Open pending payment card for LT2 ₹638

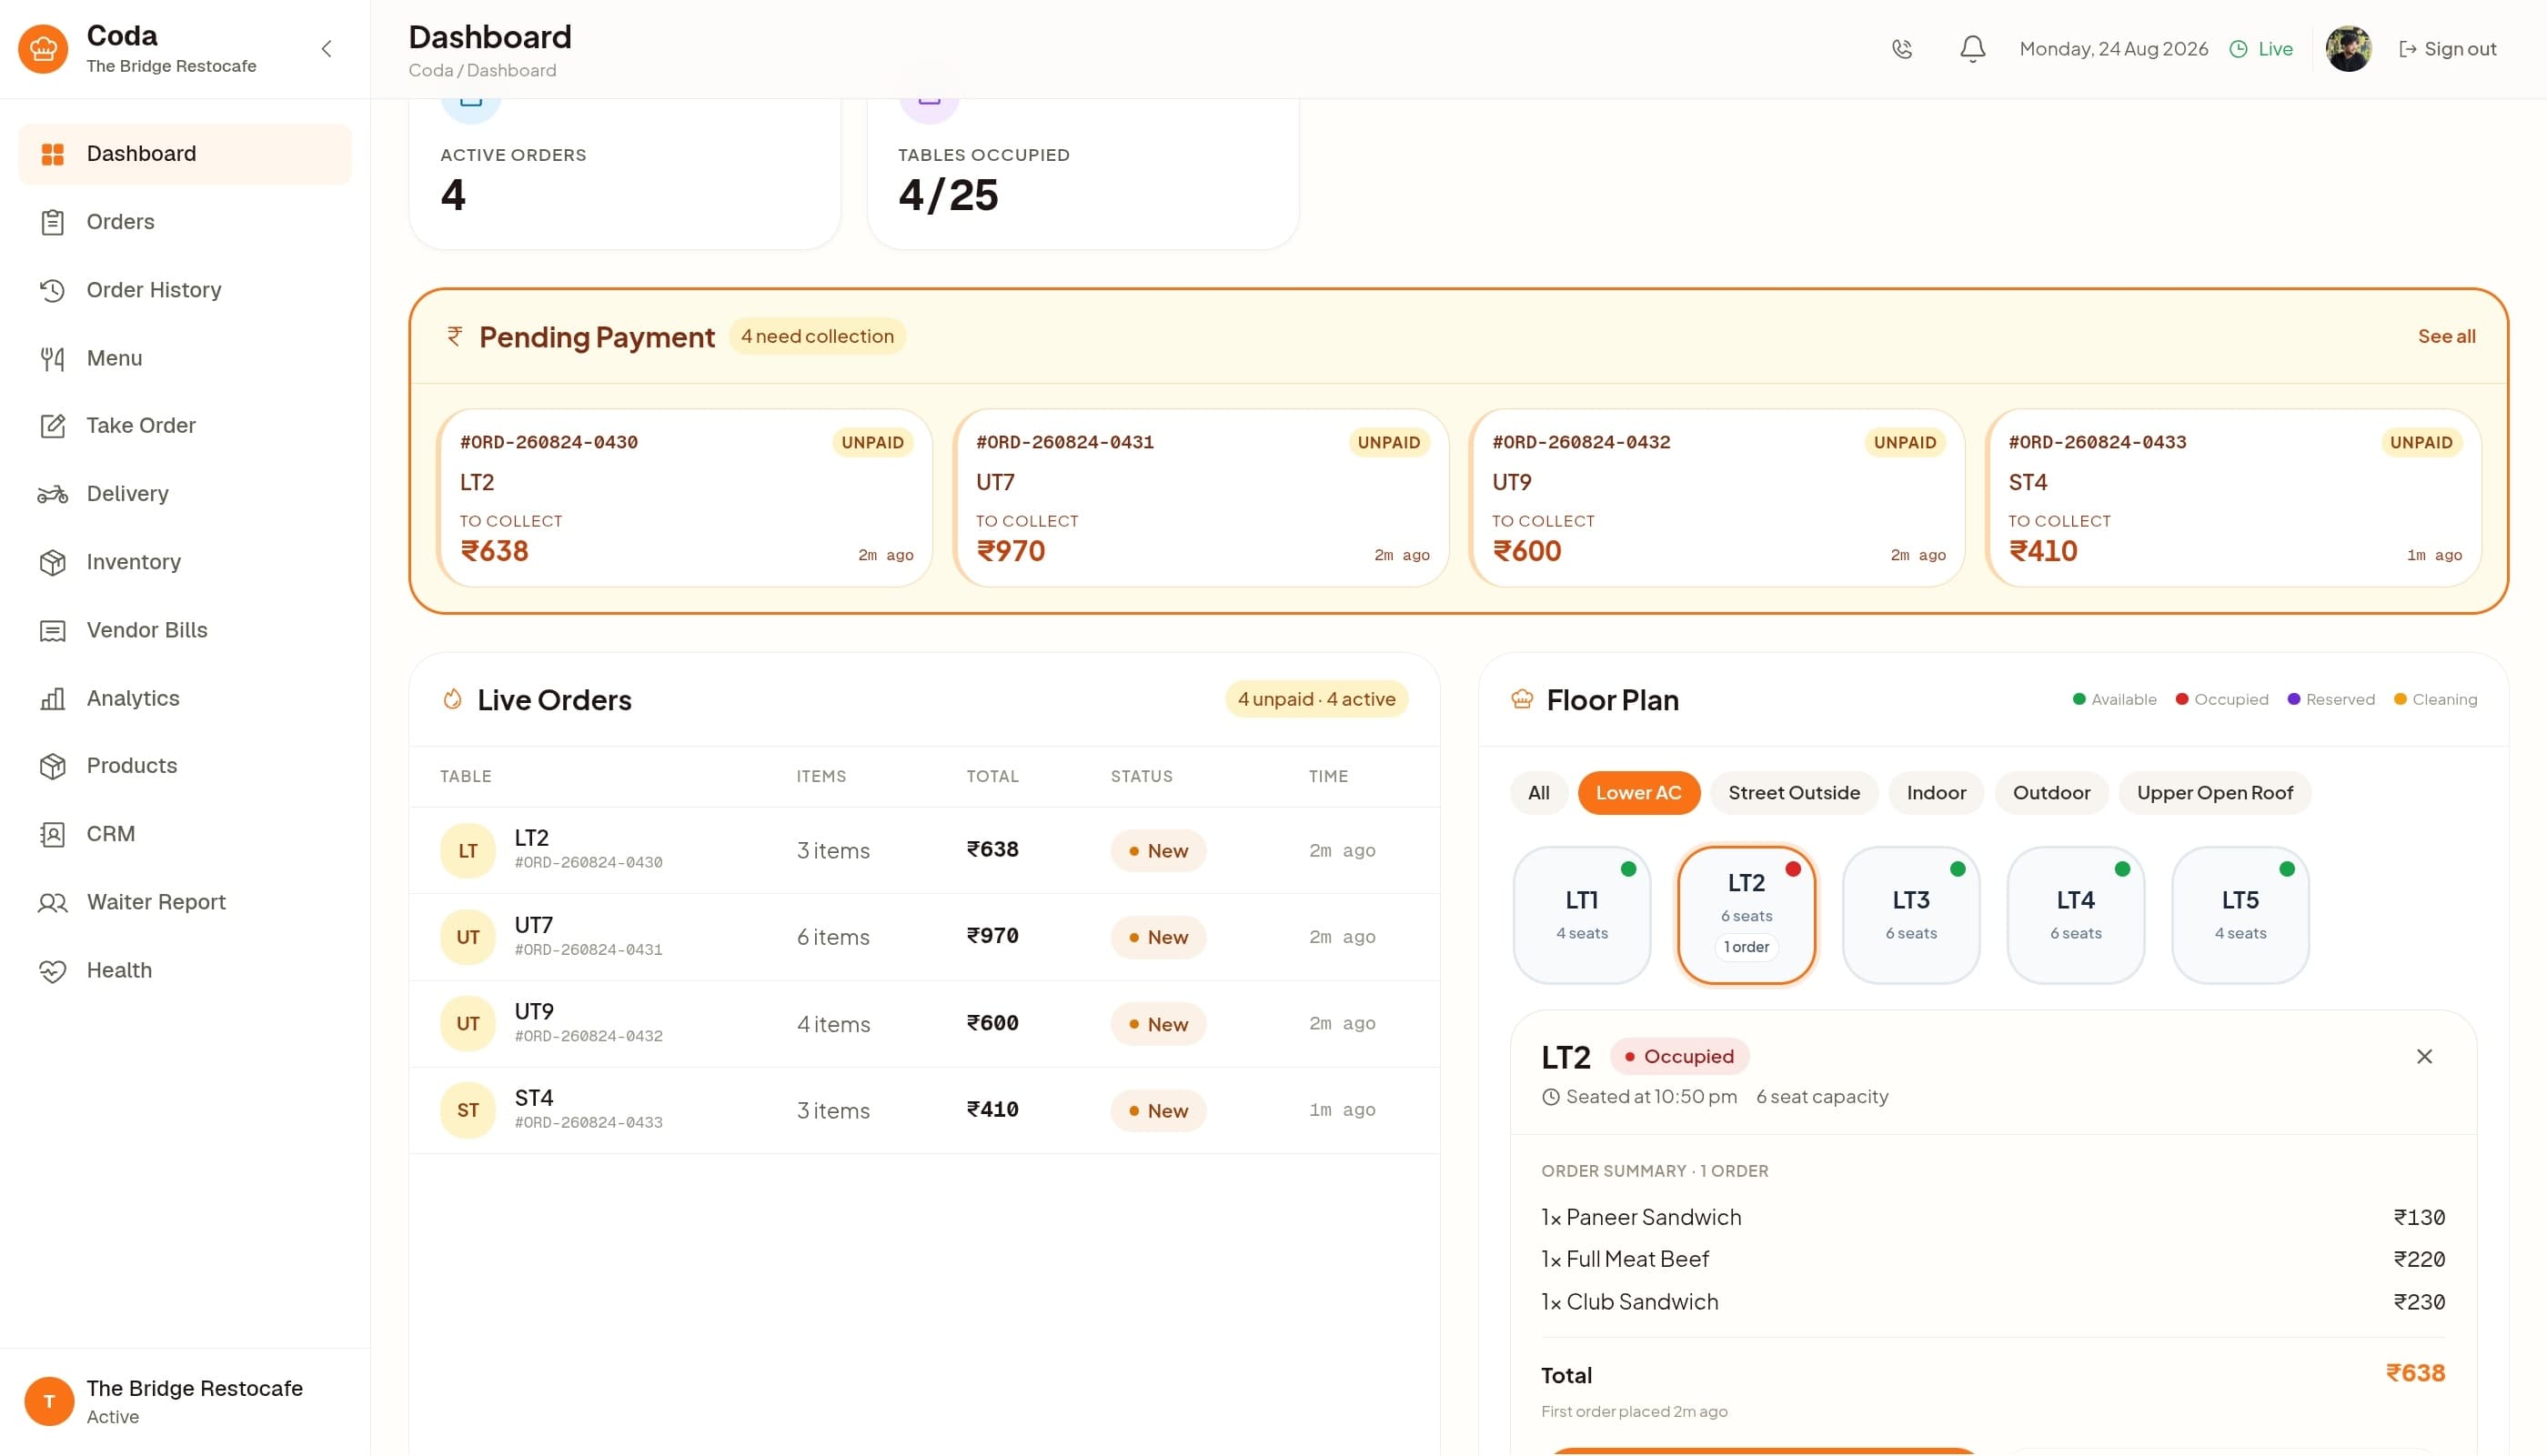pyautogui.click(x=686, y=497)
